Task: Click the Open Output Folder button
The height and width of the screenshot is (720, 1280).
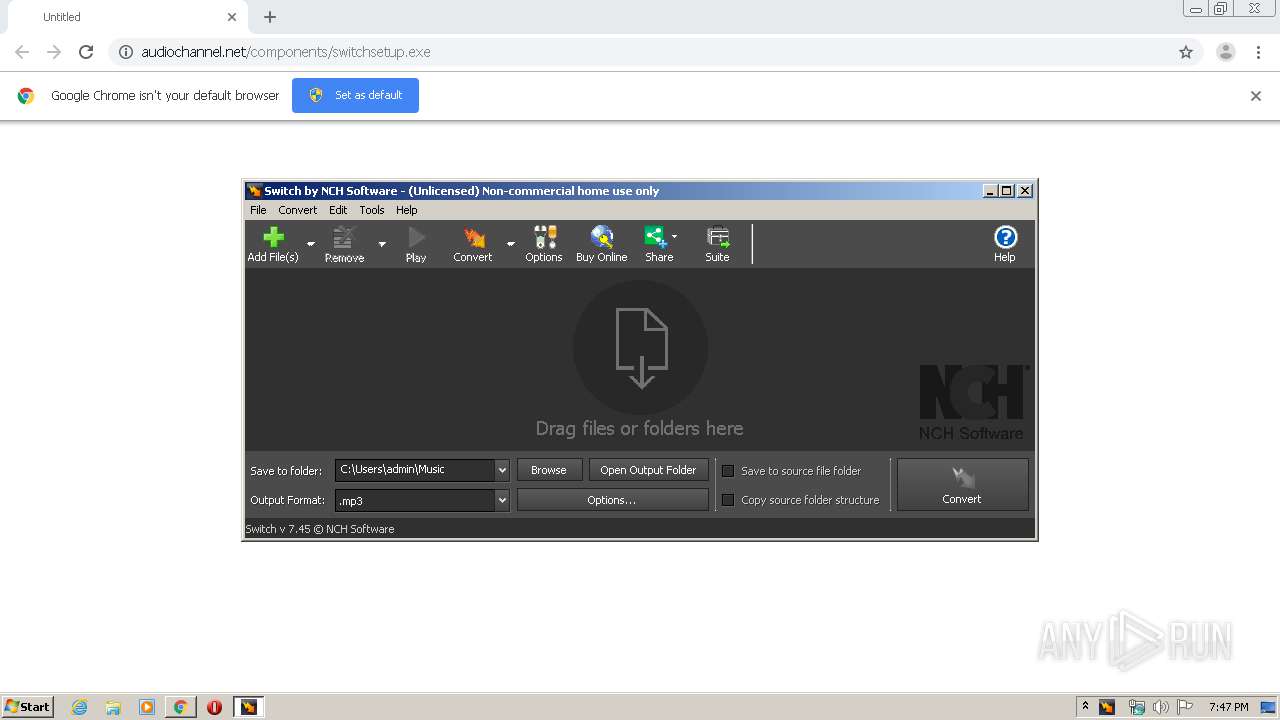Action: pos(648,470)
